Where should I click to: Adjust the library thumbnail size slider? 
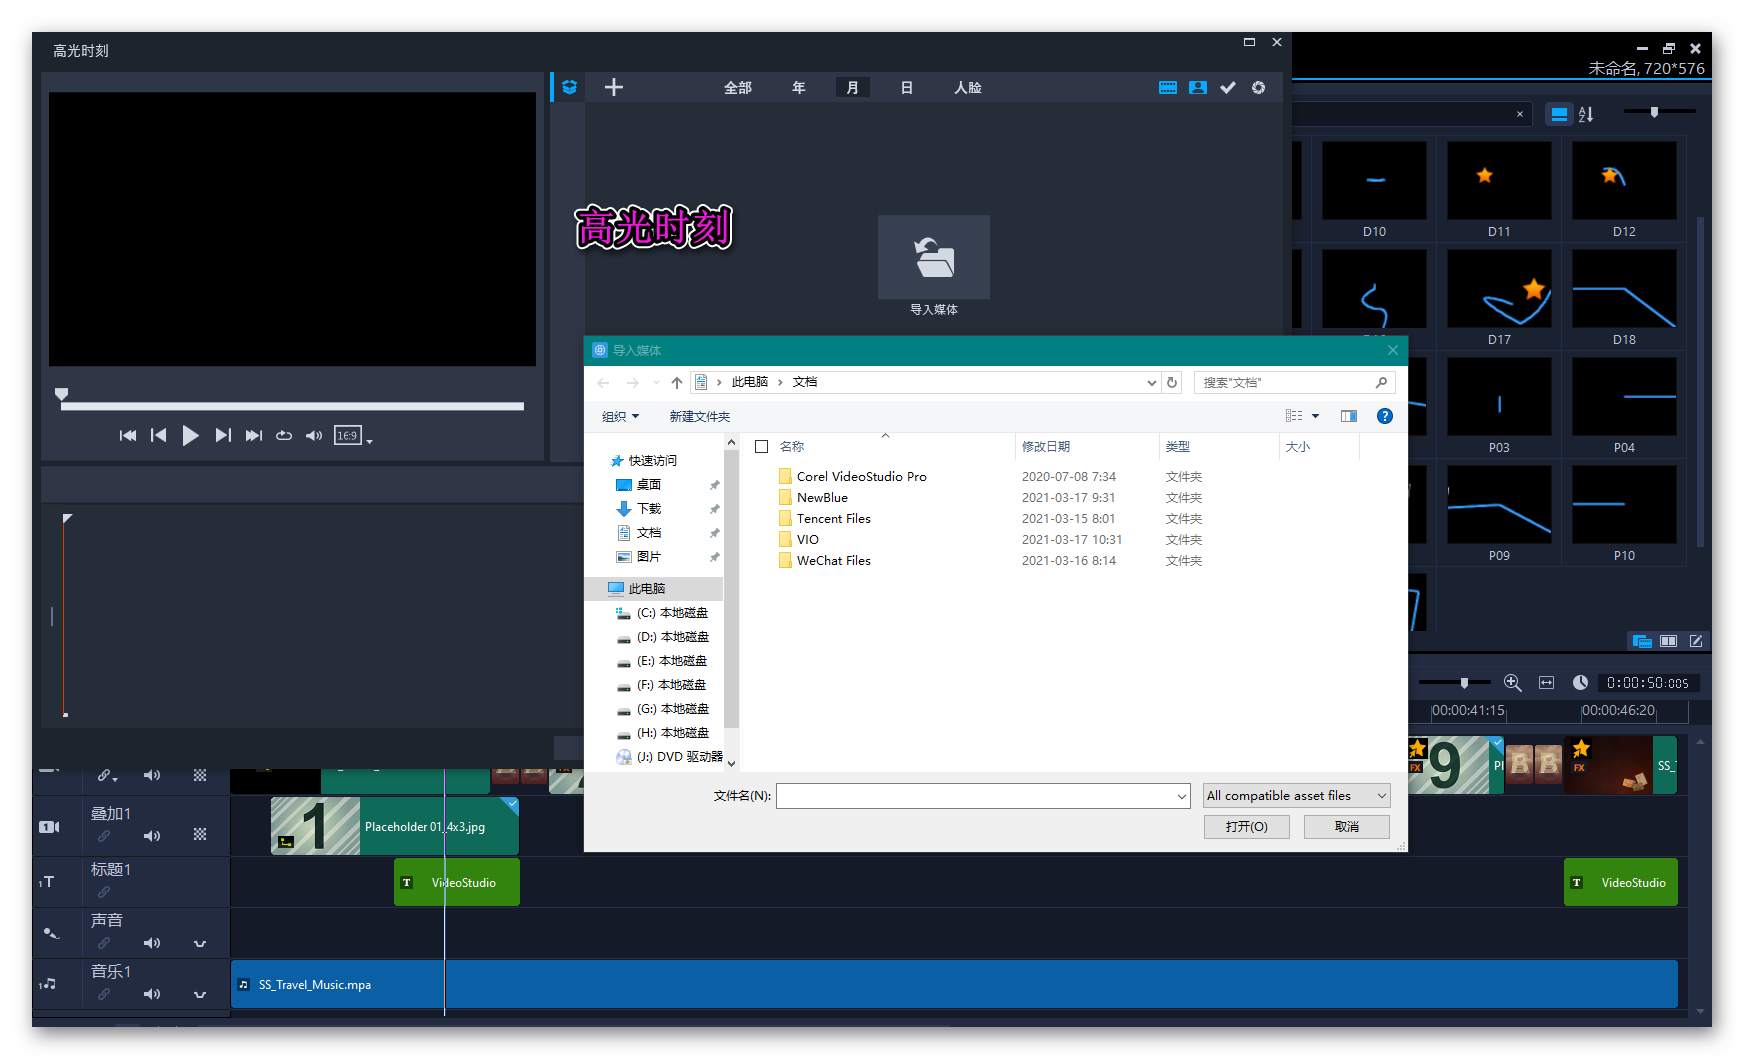tap(1654, 112)
